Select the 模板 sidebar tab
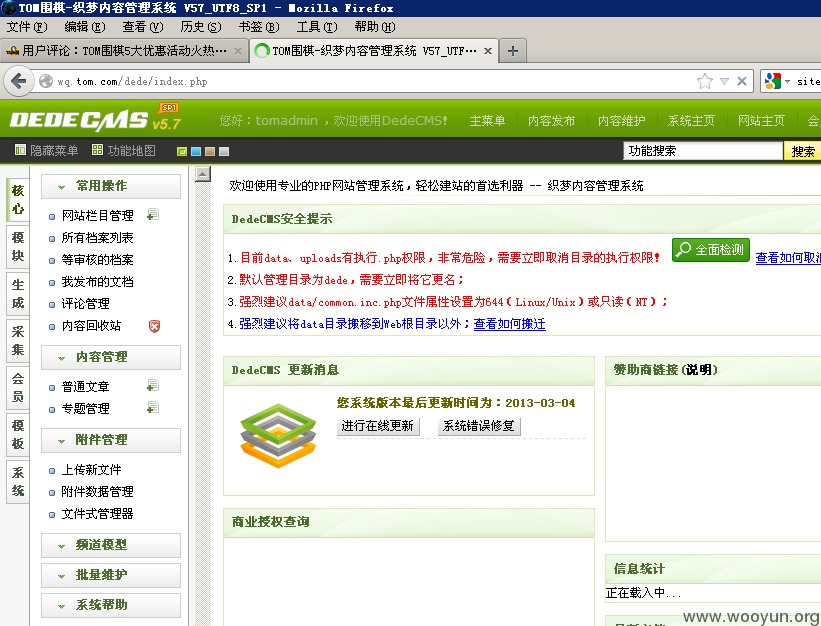The width and height of the screenshot is (821, 626). pos(18,434)
